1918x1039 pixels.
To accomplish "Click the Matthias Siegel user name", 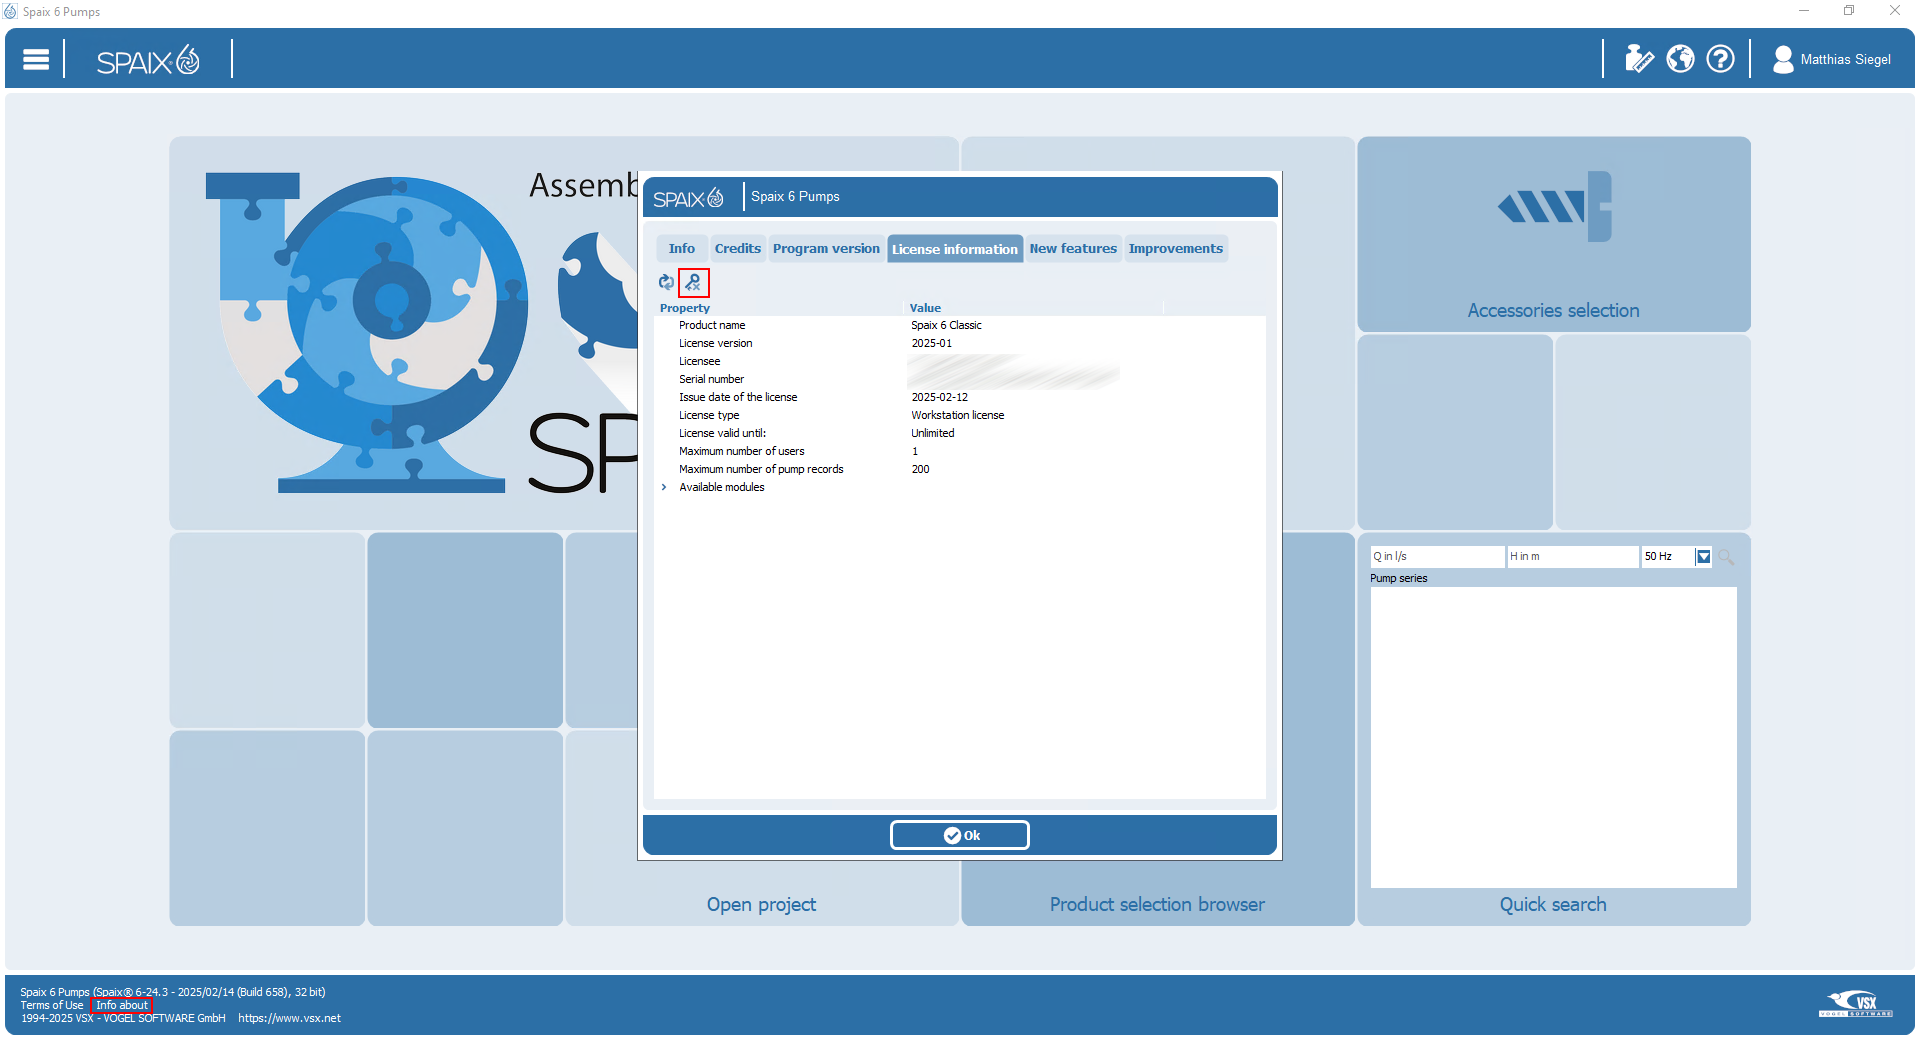I will tap(1845, 60).
